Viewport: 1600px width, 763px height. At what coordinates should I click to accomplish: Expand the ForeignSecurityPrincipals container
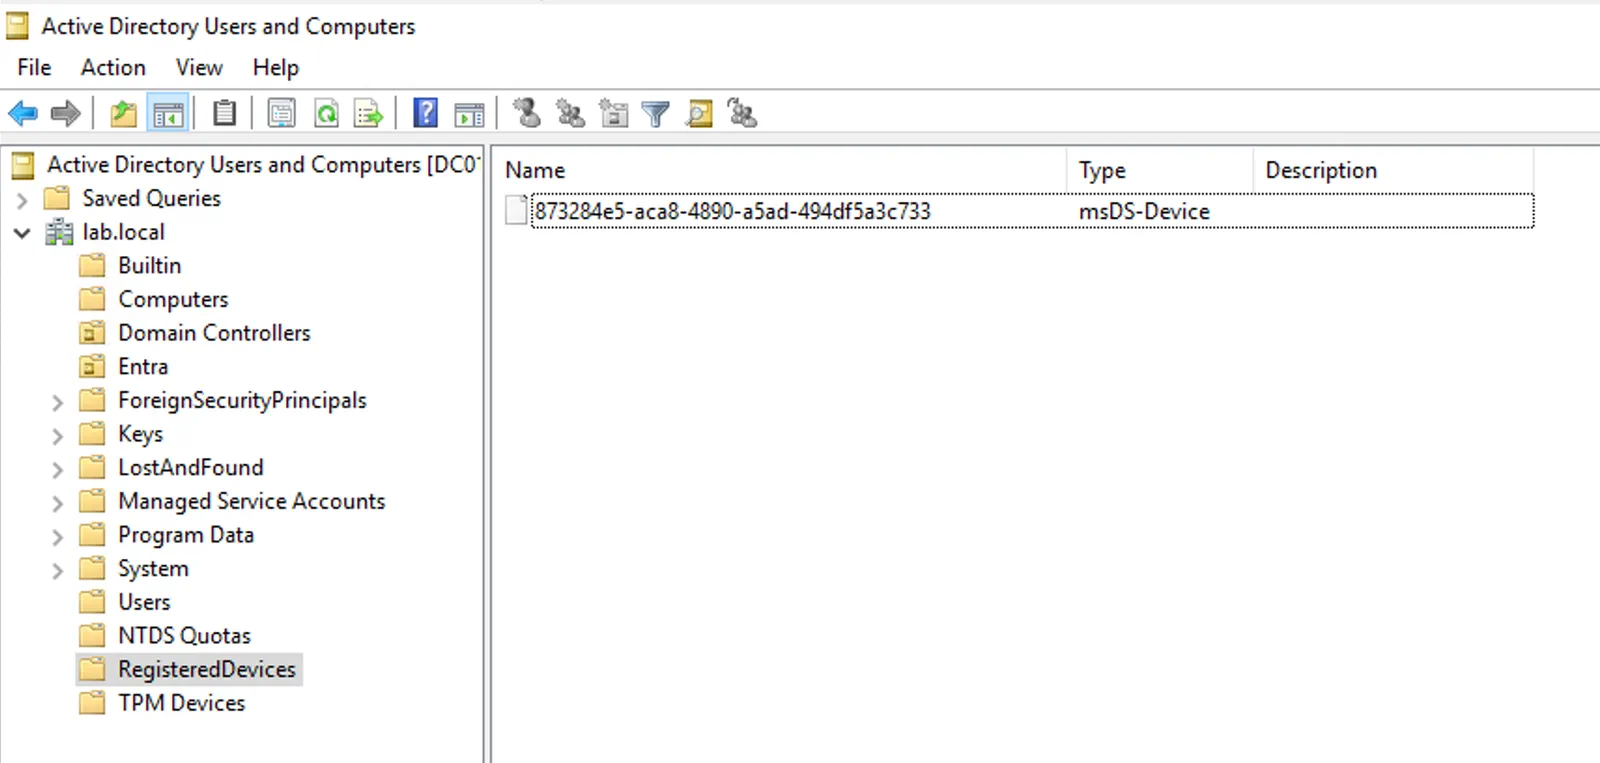click(57, 402)
